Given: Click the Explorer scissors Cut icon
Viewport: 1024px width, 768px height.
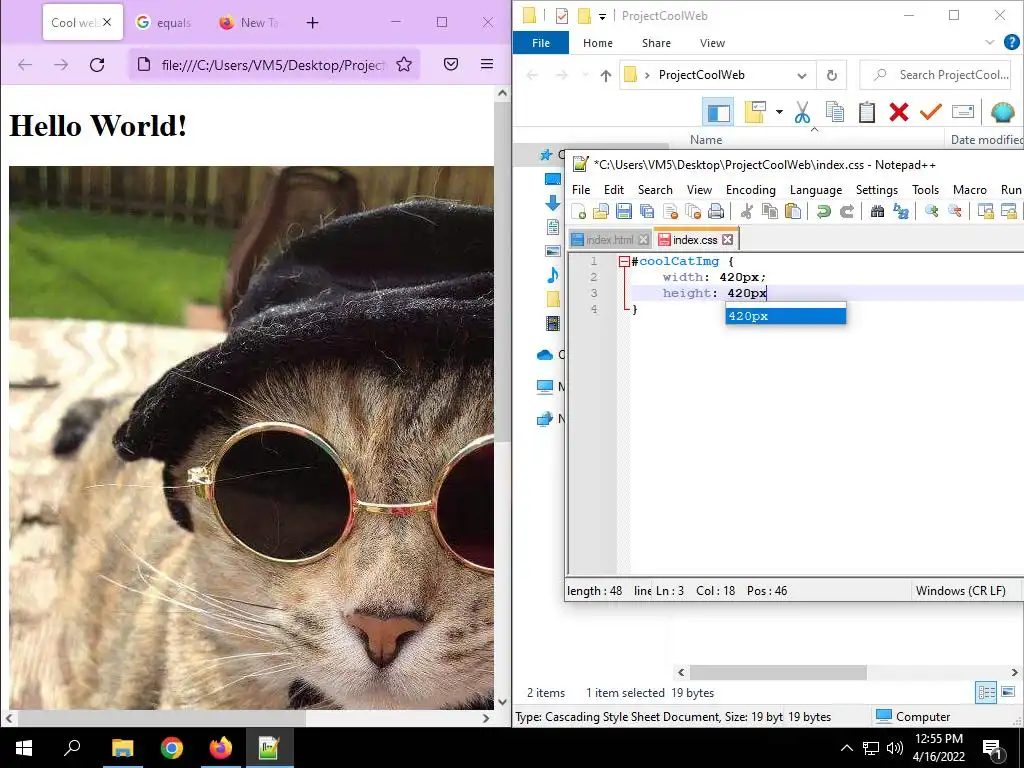Looking at the screenshot, I should tap(803, 112).
